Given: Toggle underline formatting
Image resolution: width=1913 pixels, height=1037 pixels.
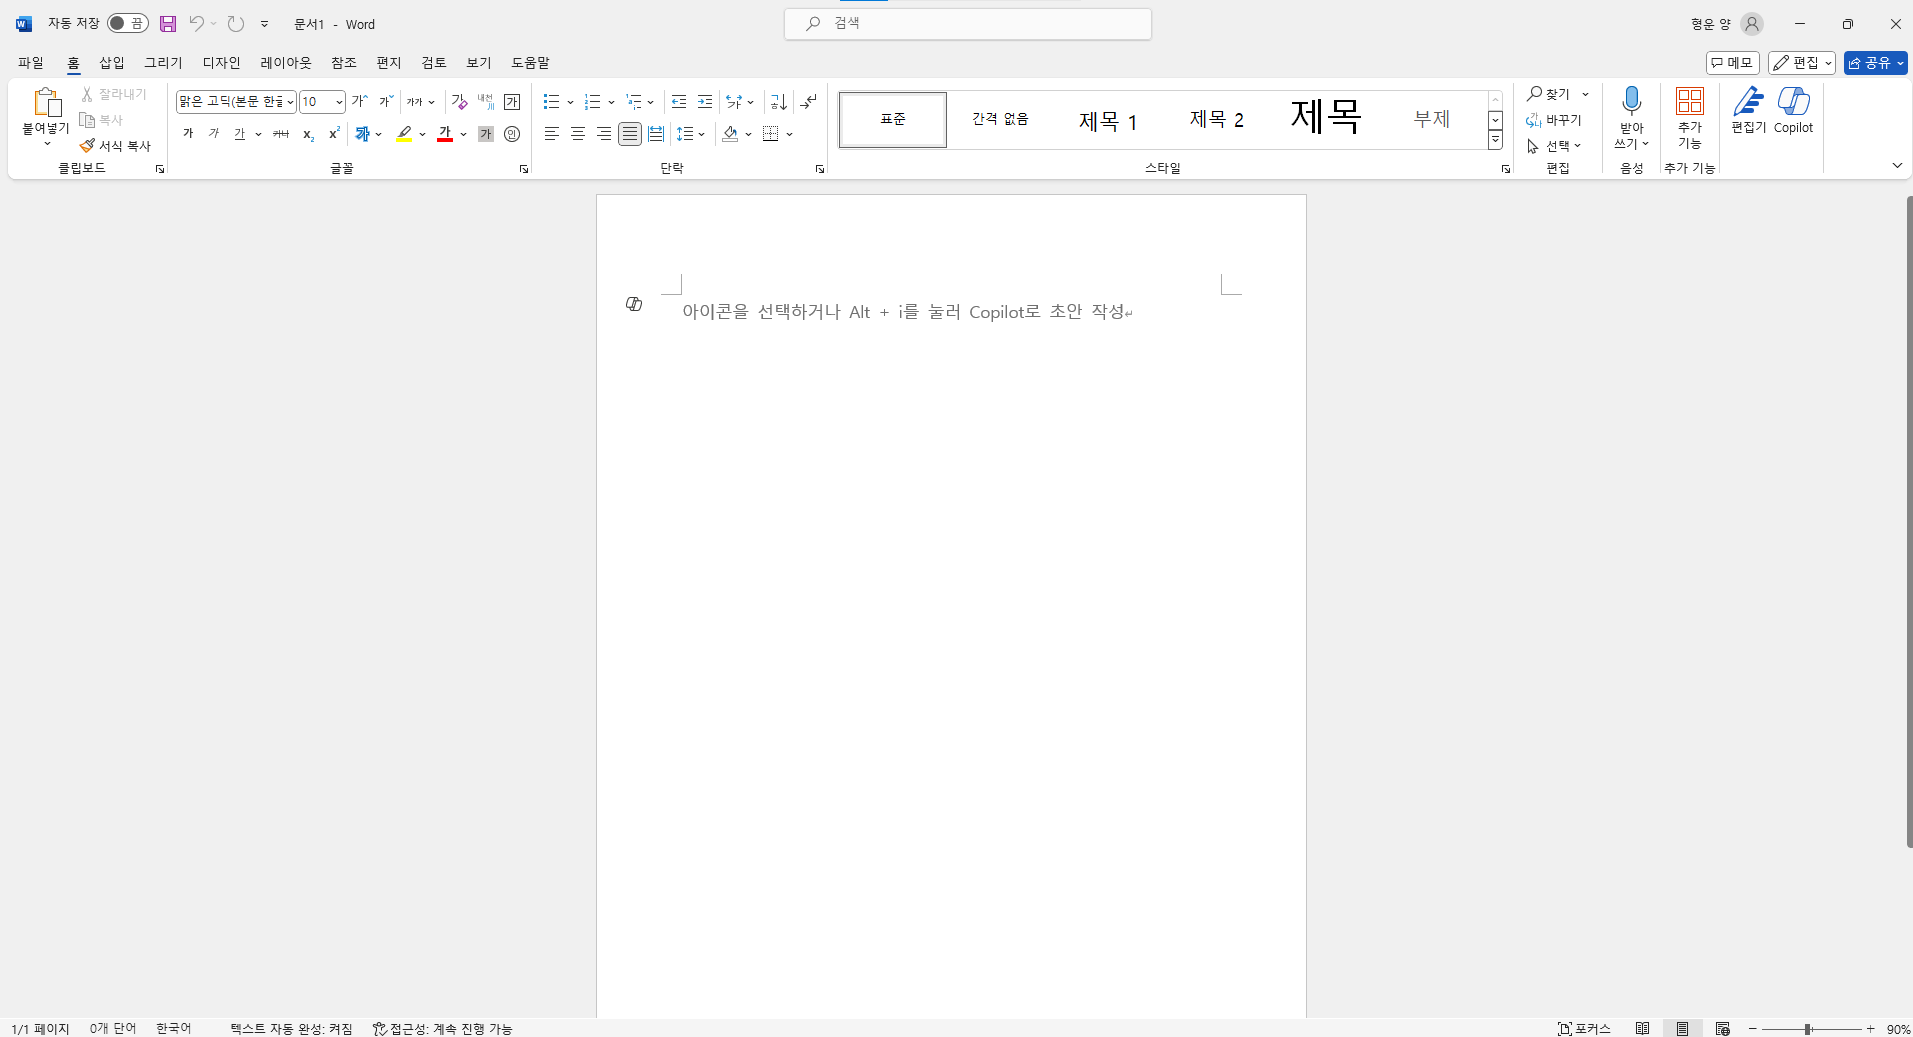Looking at the screenshot, I should 239,134.
